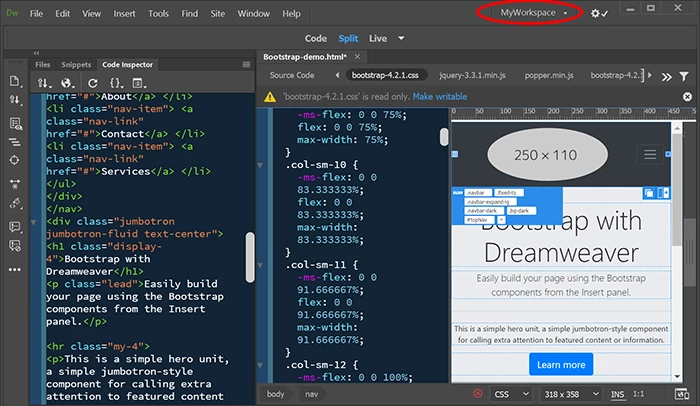Click the Refresh icon in Code Inspector
This screenshot has width=700, height=406.
click(92, 83)
